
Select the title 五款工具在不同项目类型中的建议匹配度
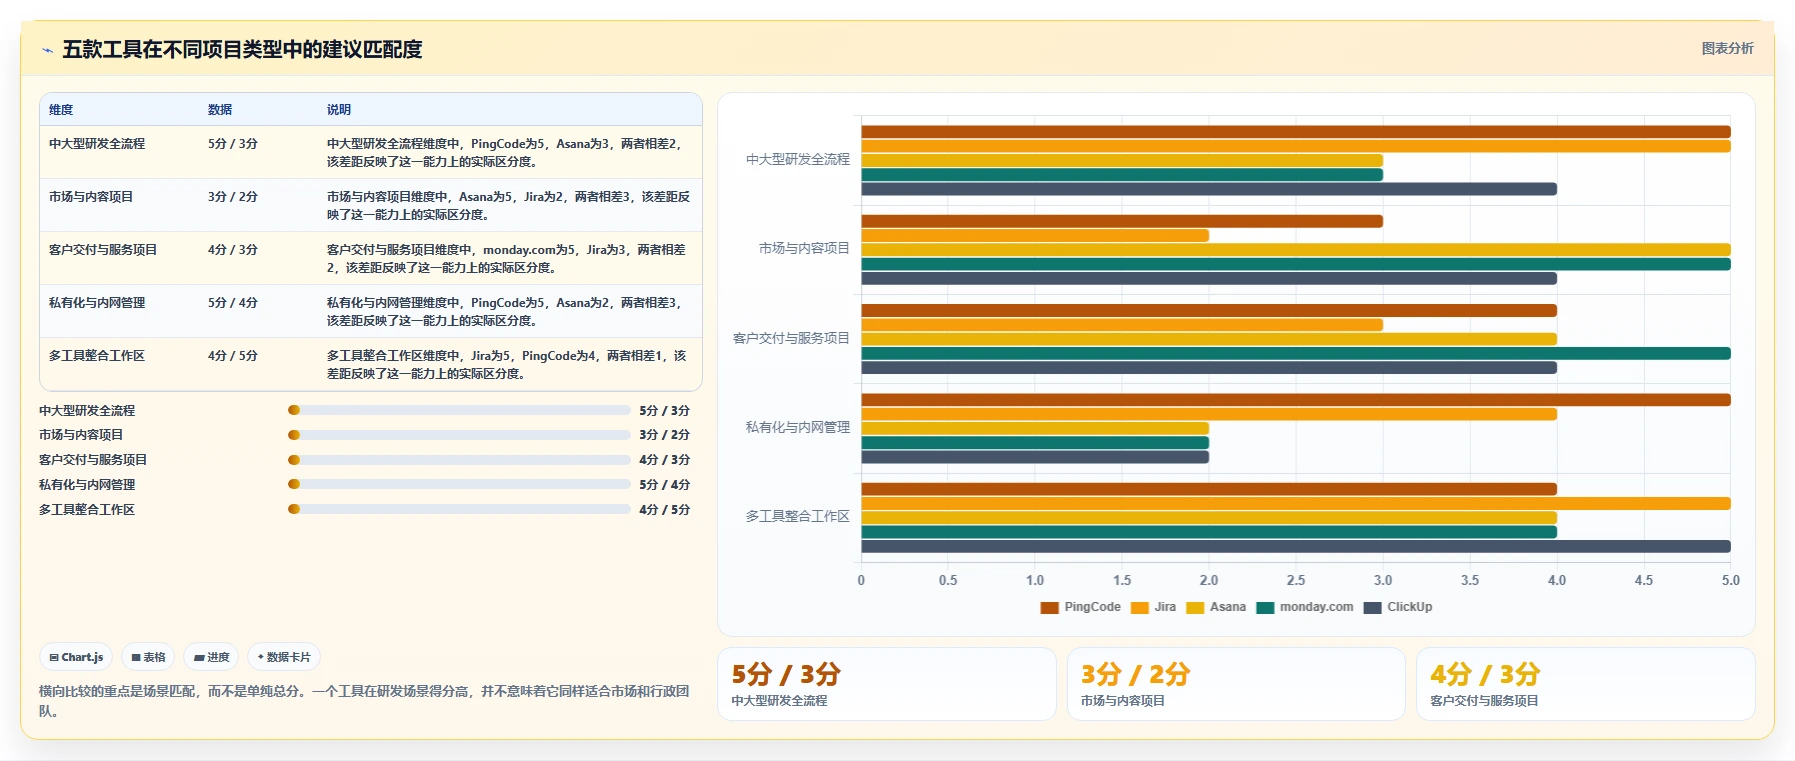(242, 49)
